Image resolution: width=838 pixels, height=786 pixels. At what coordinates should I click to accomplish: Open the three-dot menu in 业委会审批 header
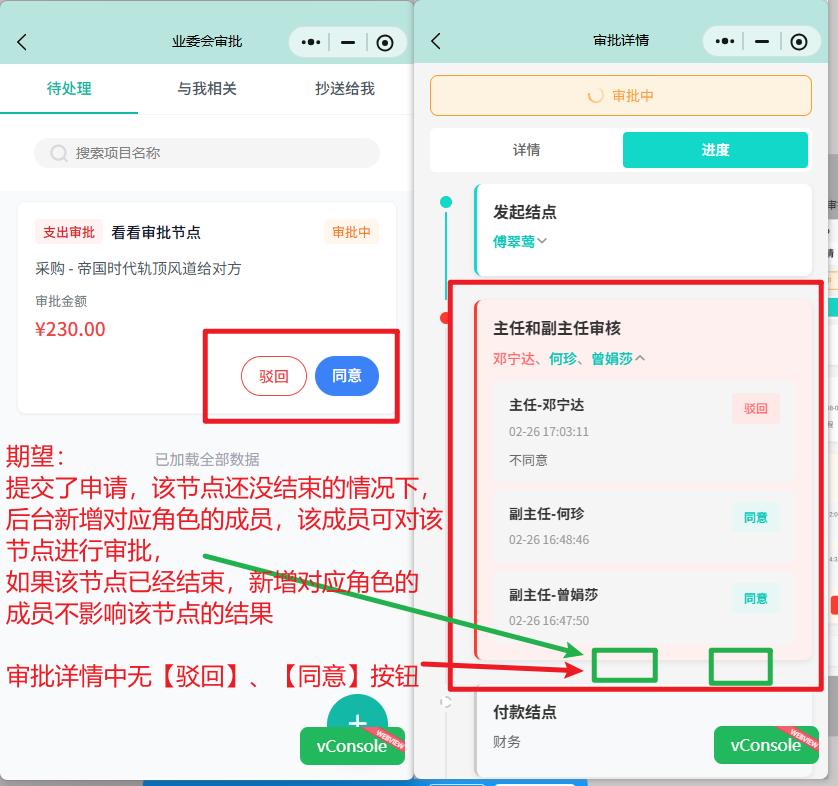[310, 42]
